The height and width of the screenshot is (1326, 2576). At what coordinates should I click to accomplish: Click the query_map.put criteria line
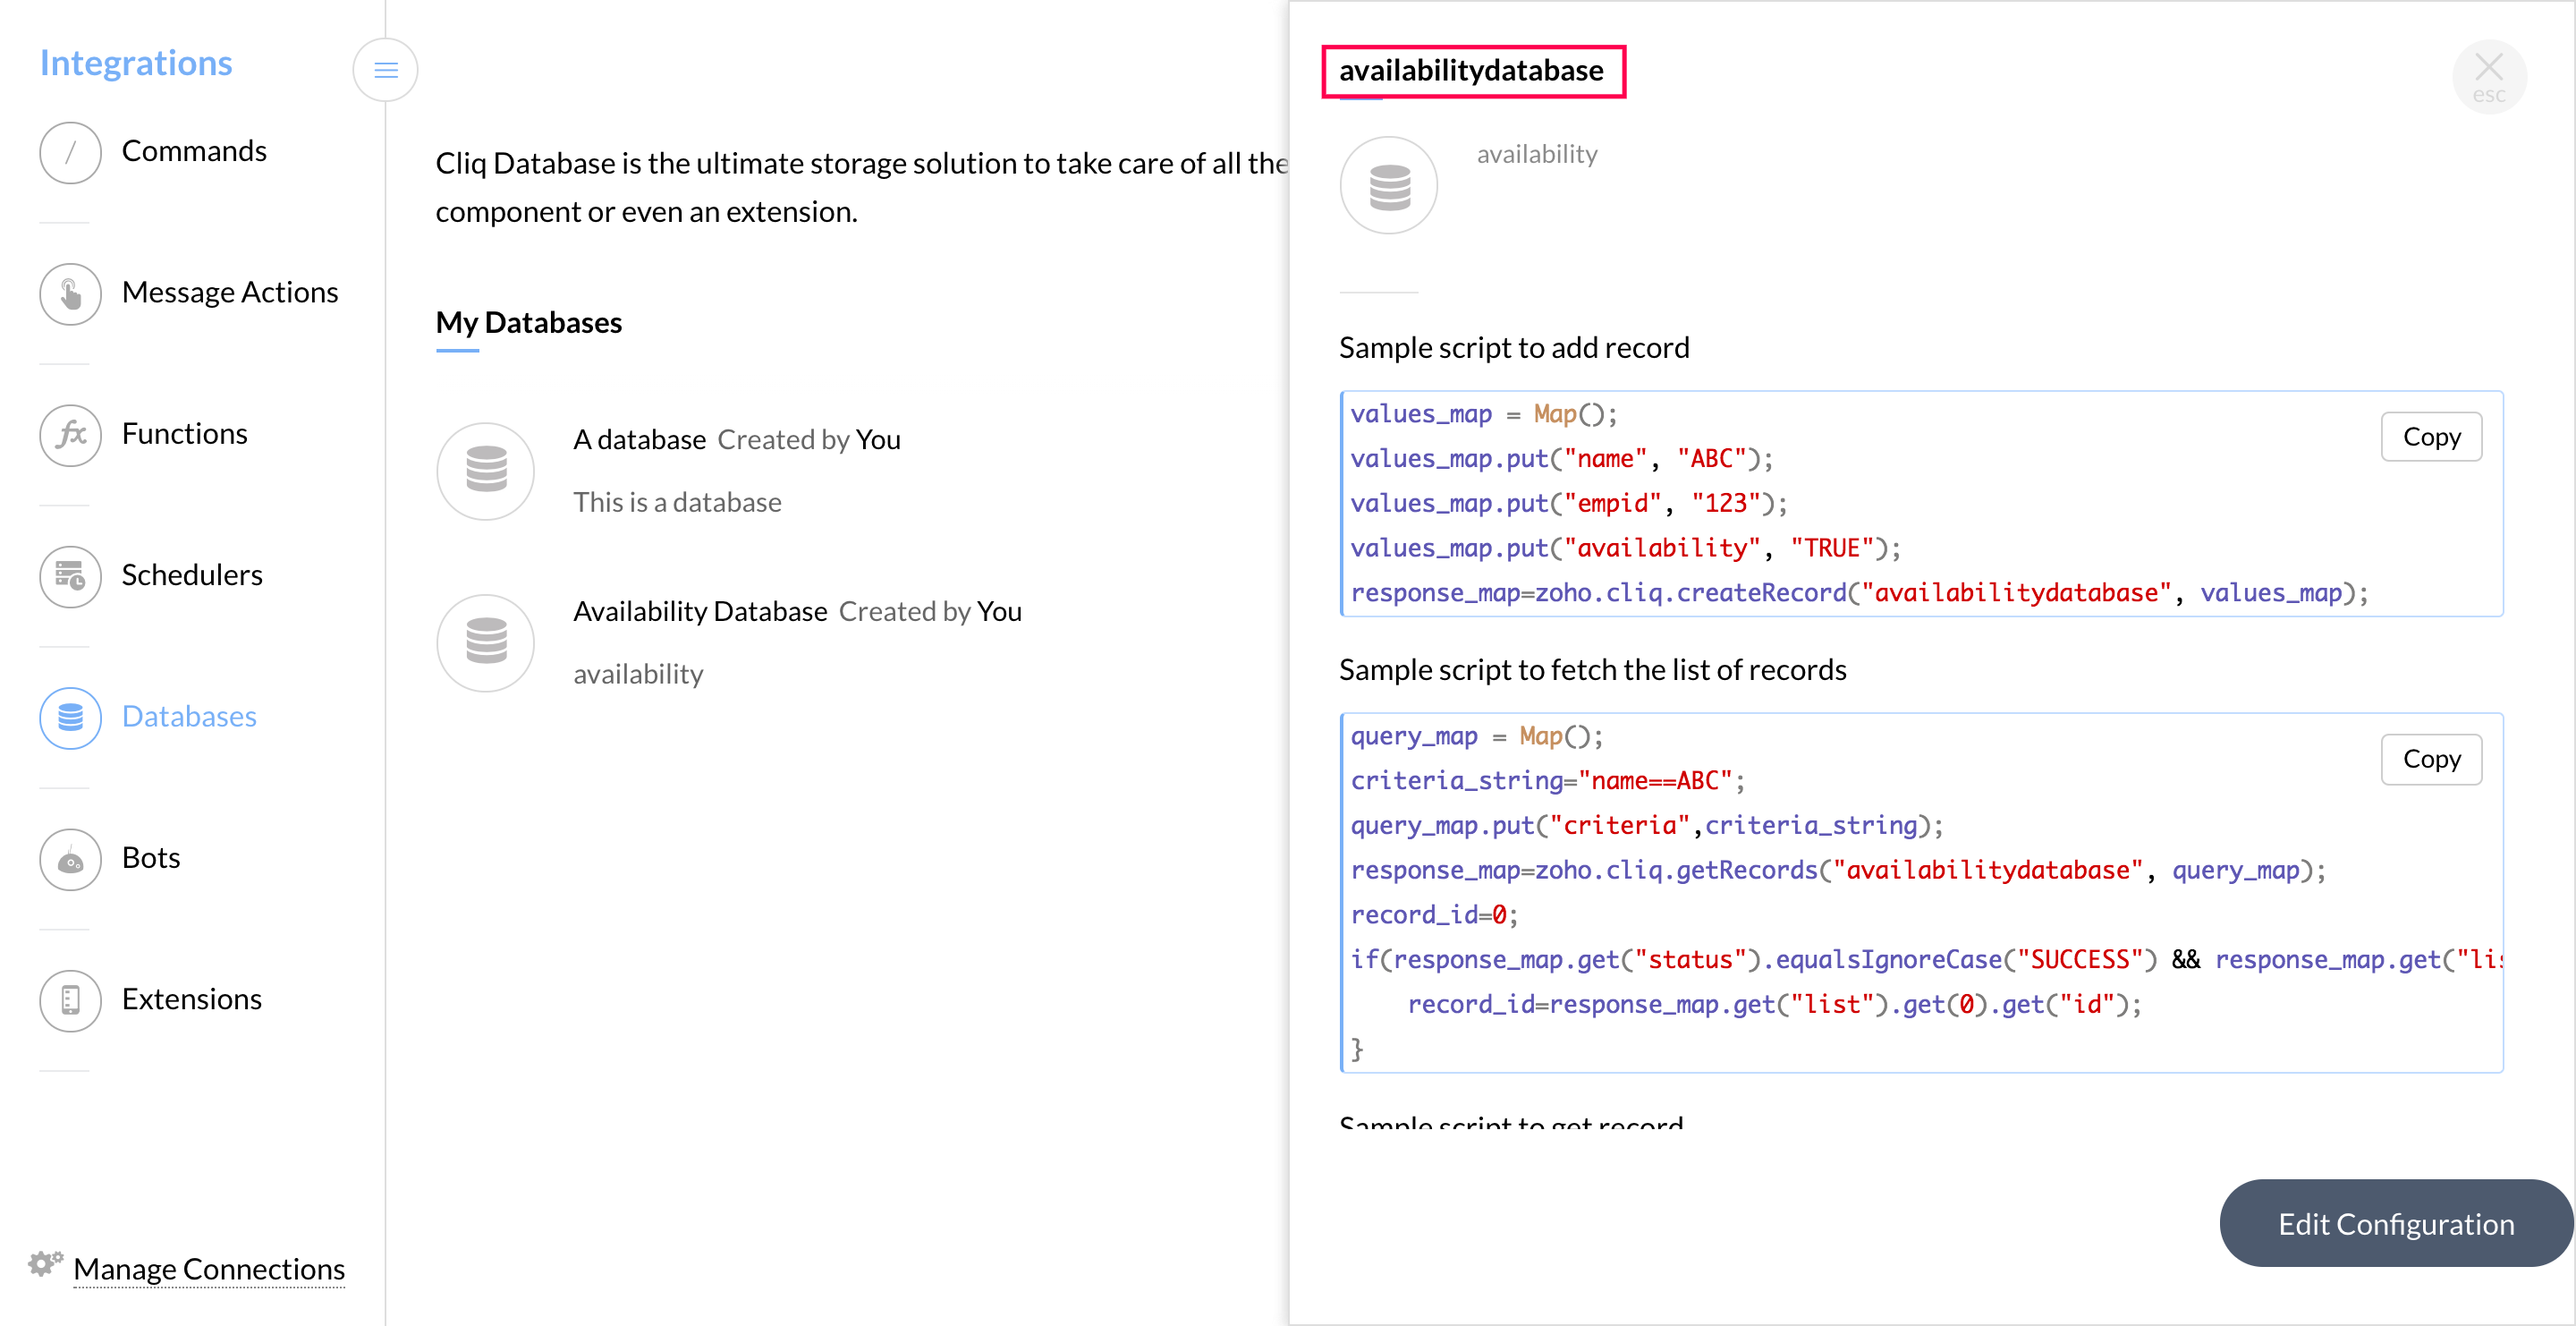(x=1646, y=825)
